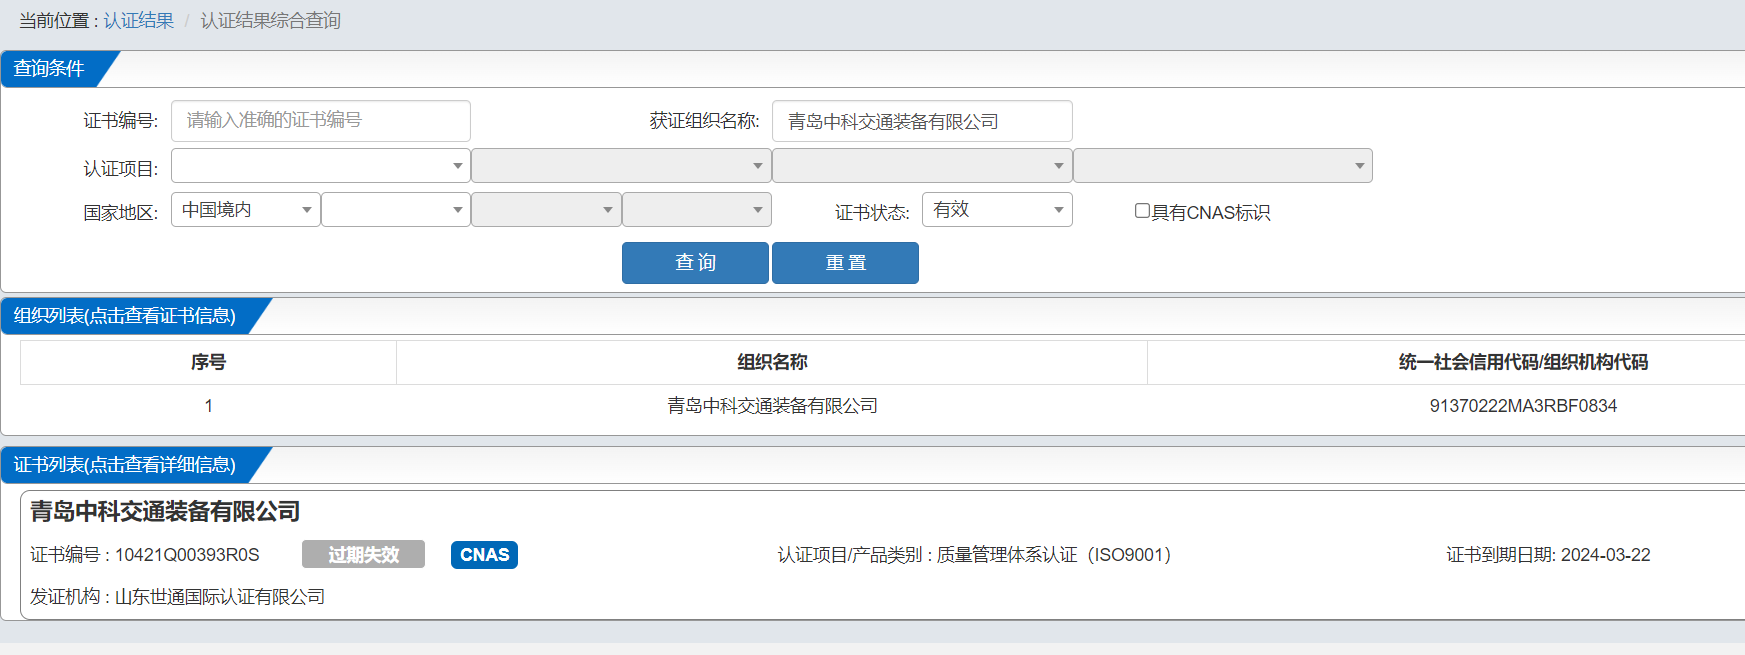Click the 统一社会信用代码/组织机构代码 column header

pos(1523,362)
